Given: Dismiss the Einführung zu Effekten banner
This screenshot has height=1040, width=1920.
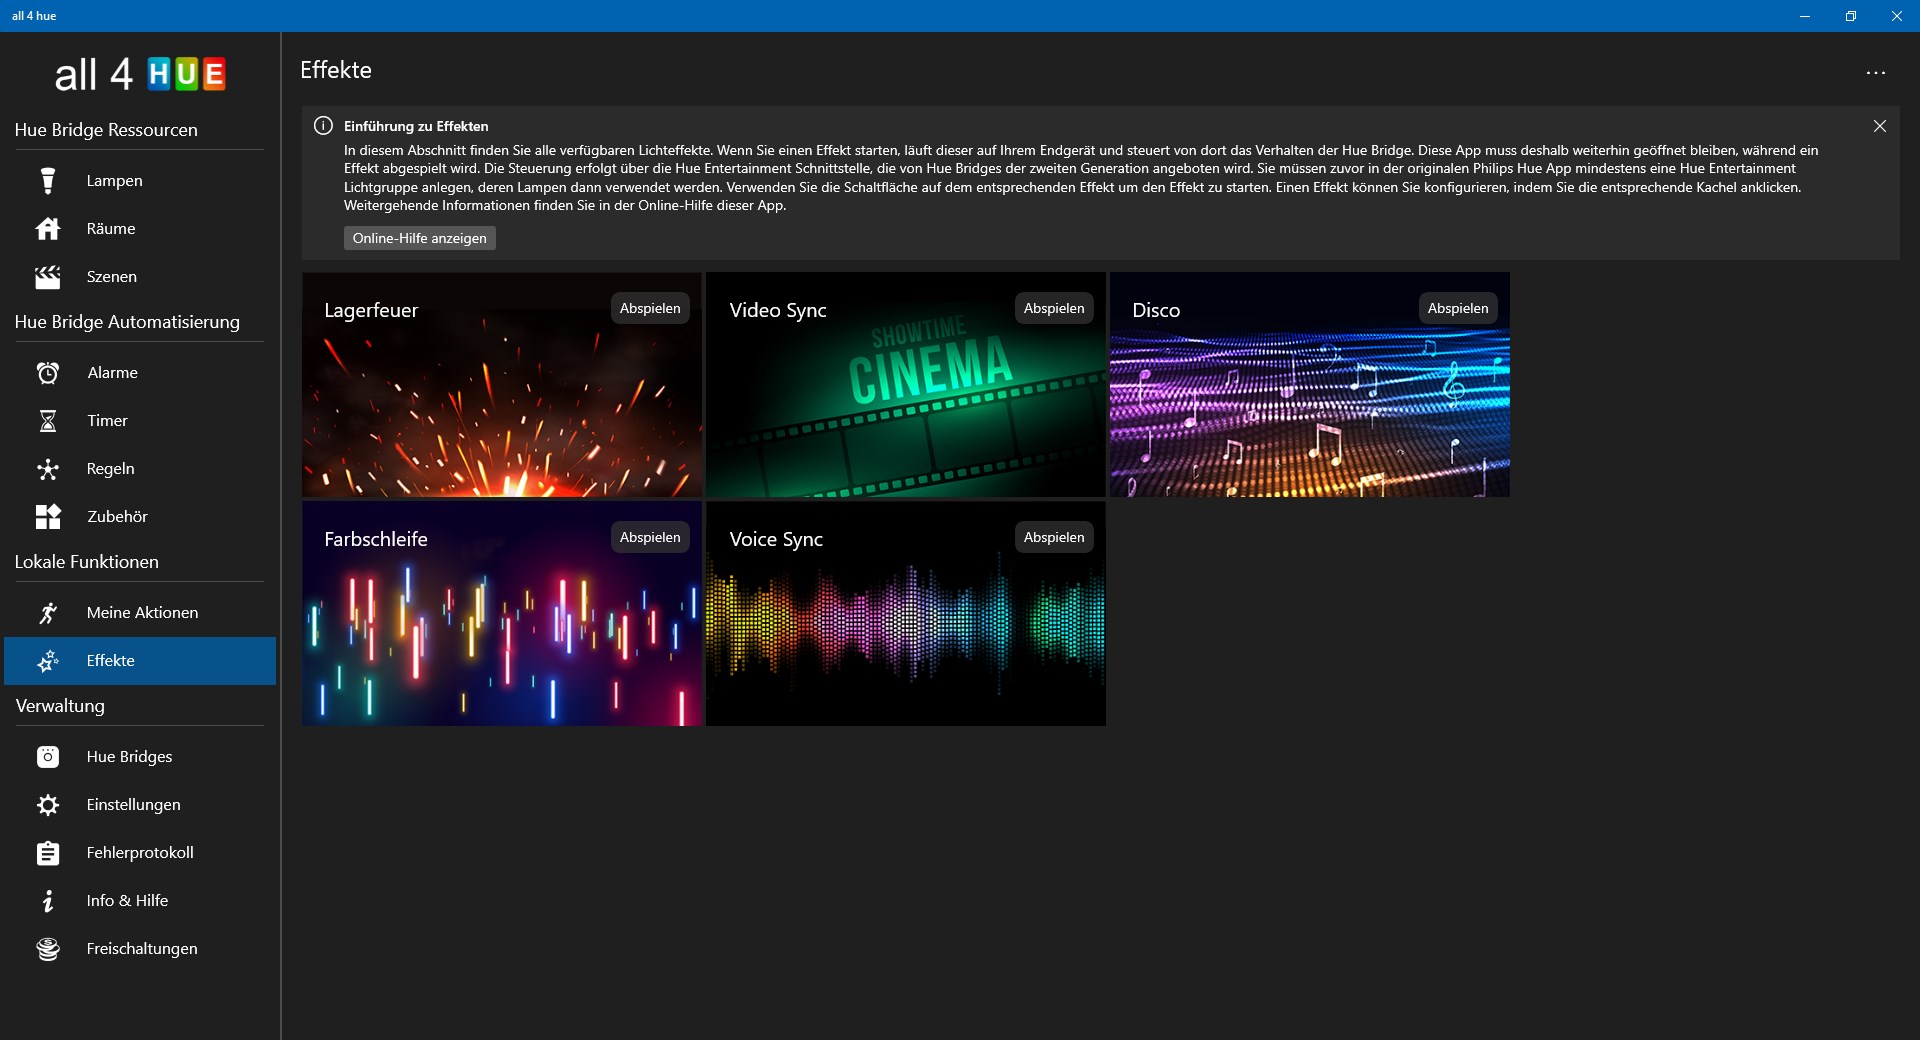Looking at the screenshot, I should coord(1880,126).
